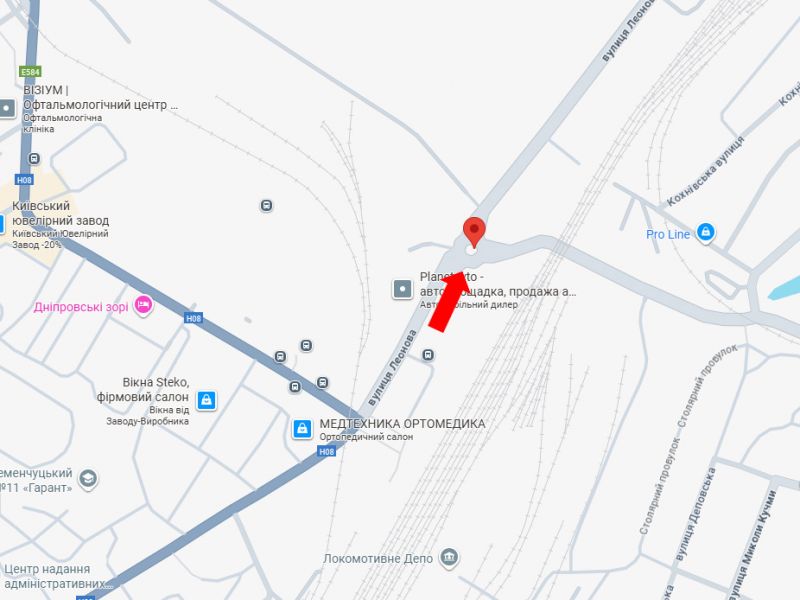Click the ВІЗІУМ clinic square icon
Screen dimensions: 800x600
pyautogui.click(x=7, y=108)
